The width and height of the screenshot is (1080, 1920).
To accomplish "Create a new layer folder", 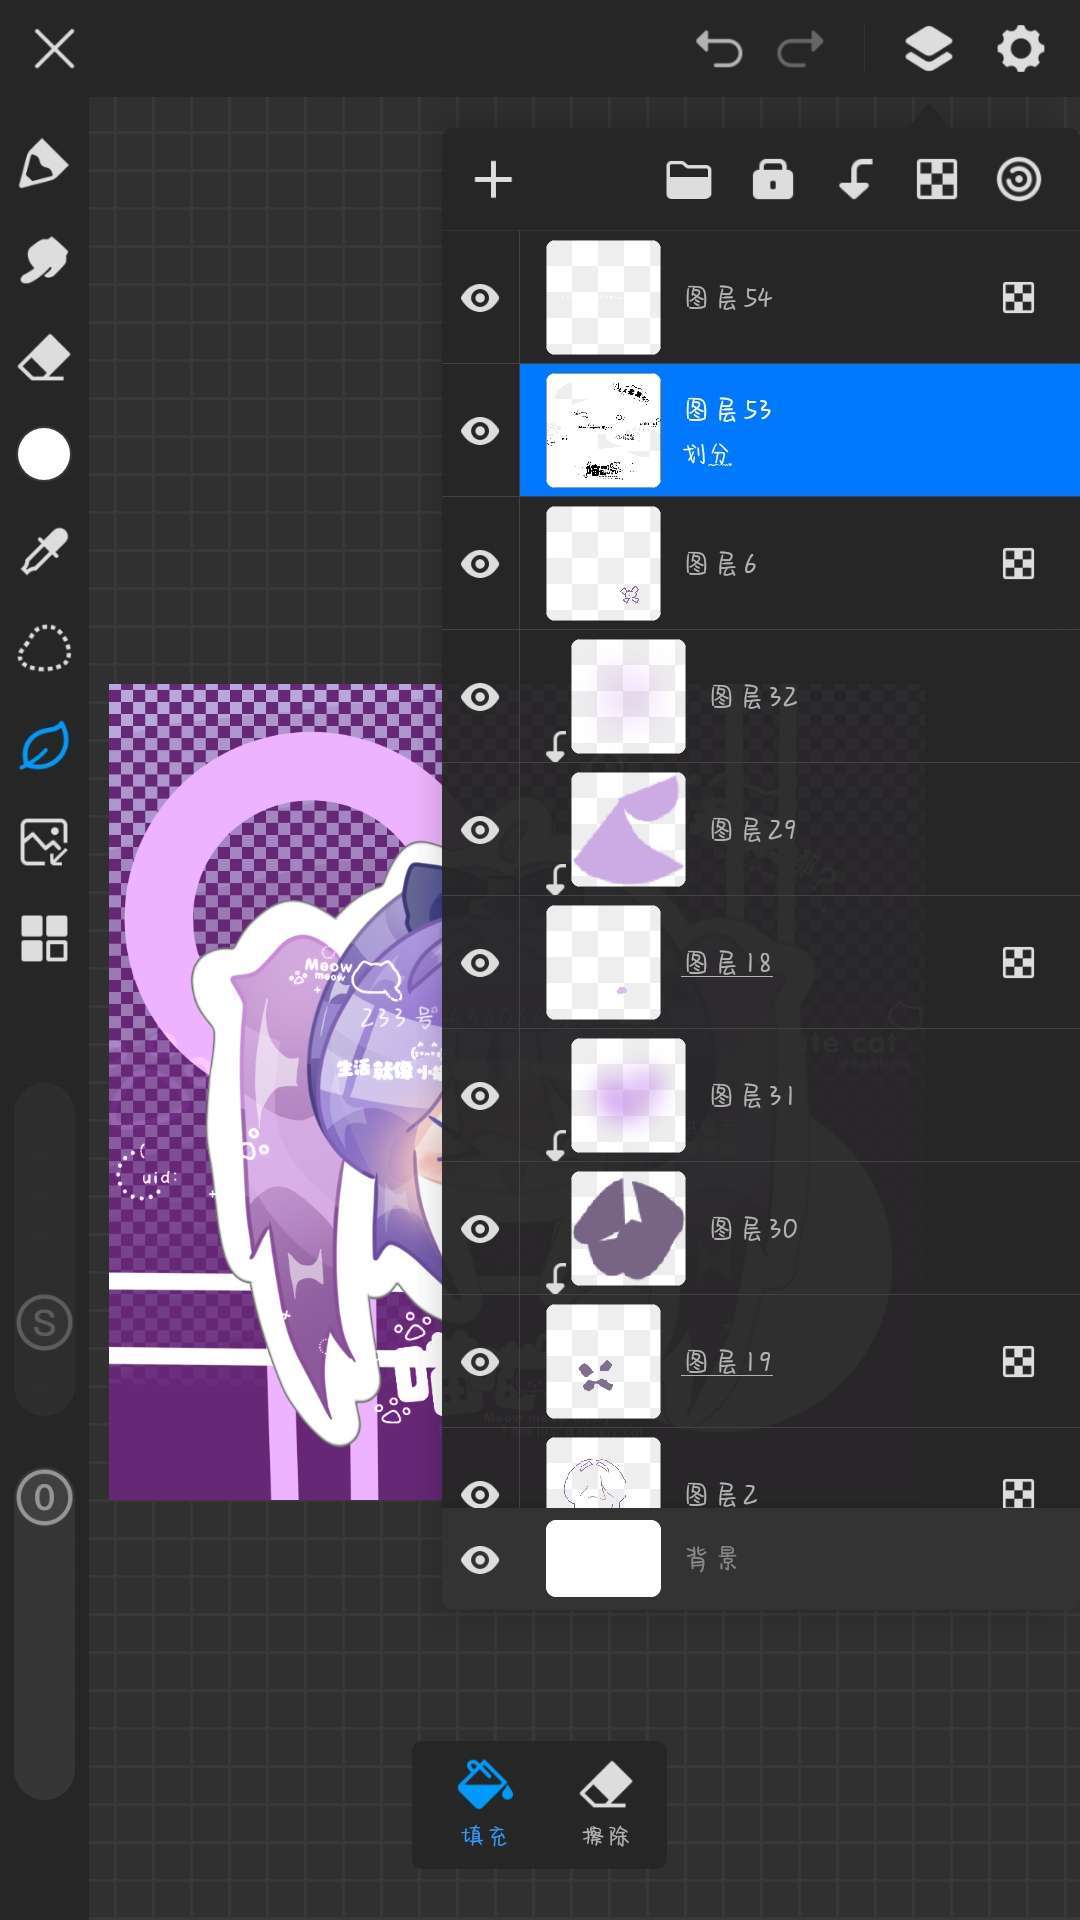I will point(688,180).
